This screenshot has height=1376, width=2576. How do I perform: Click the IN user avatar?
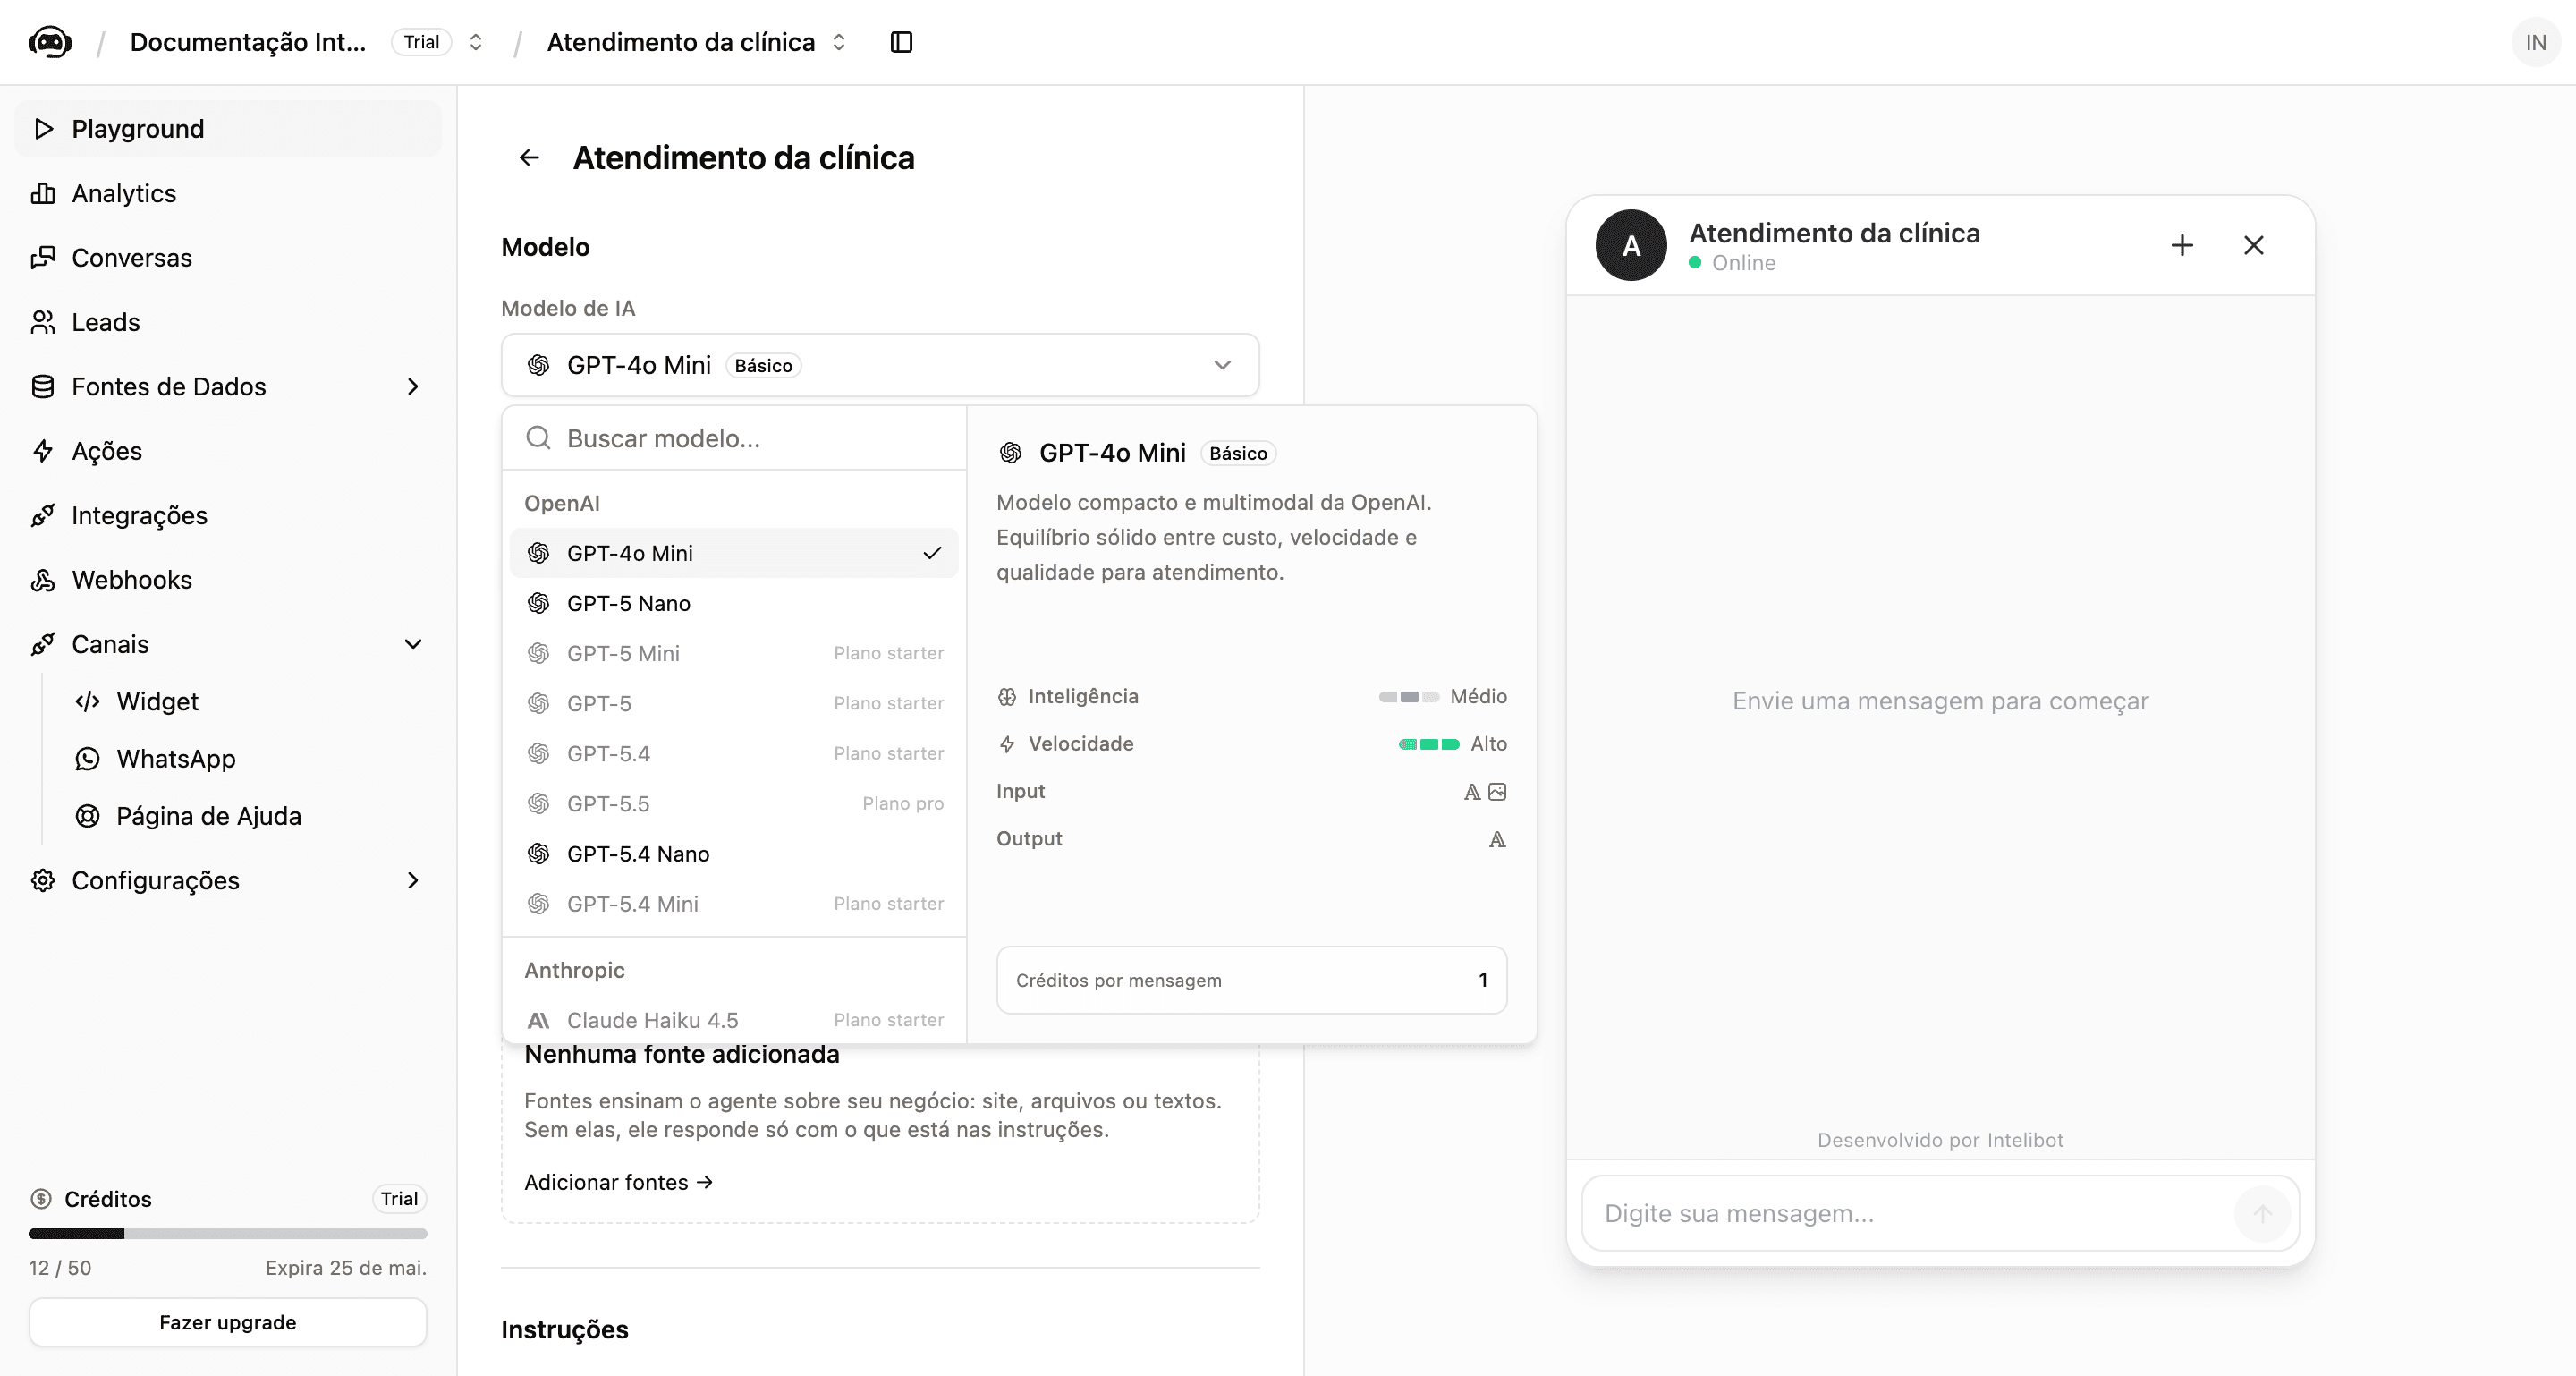[2535, 42]
